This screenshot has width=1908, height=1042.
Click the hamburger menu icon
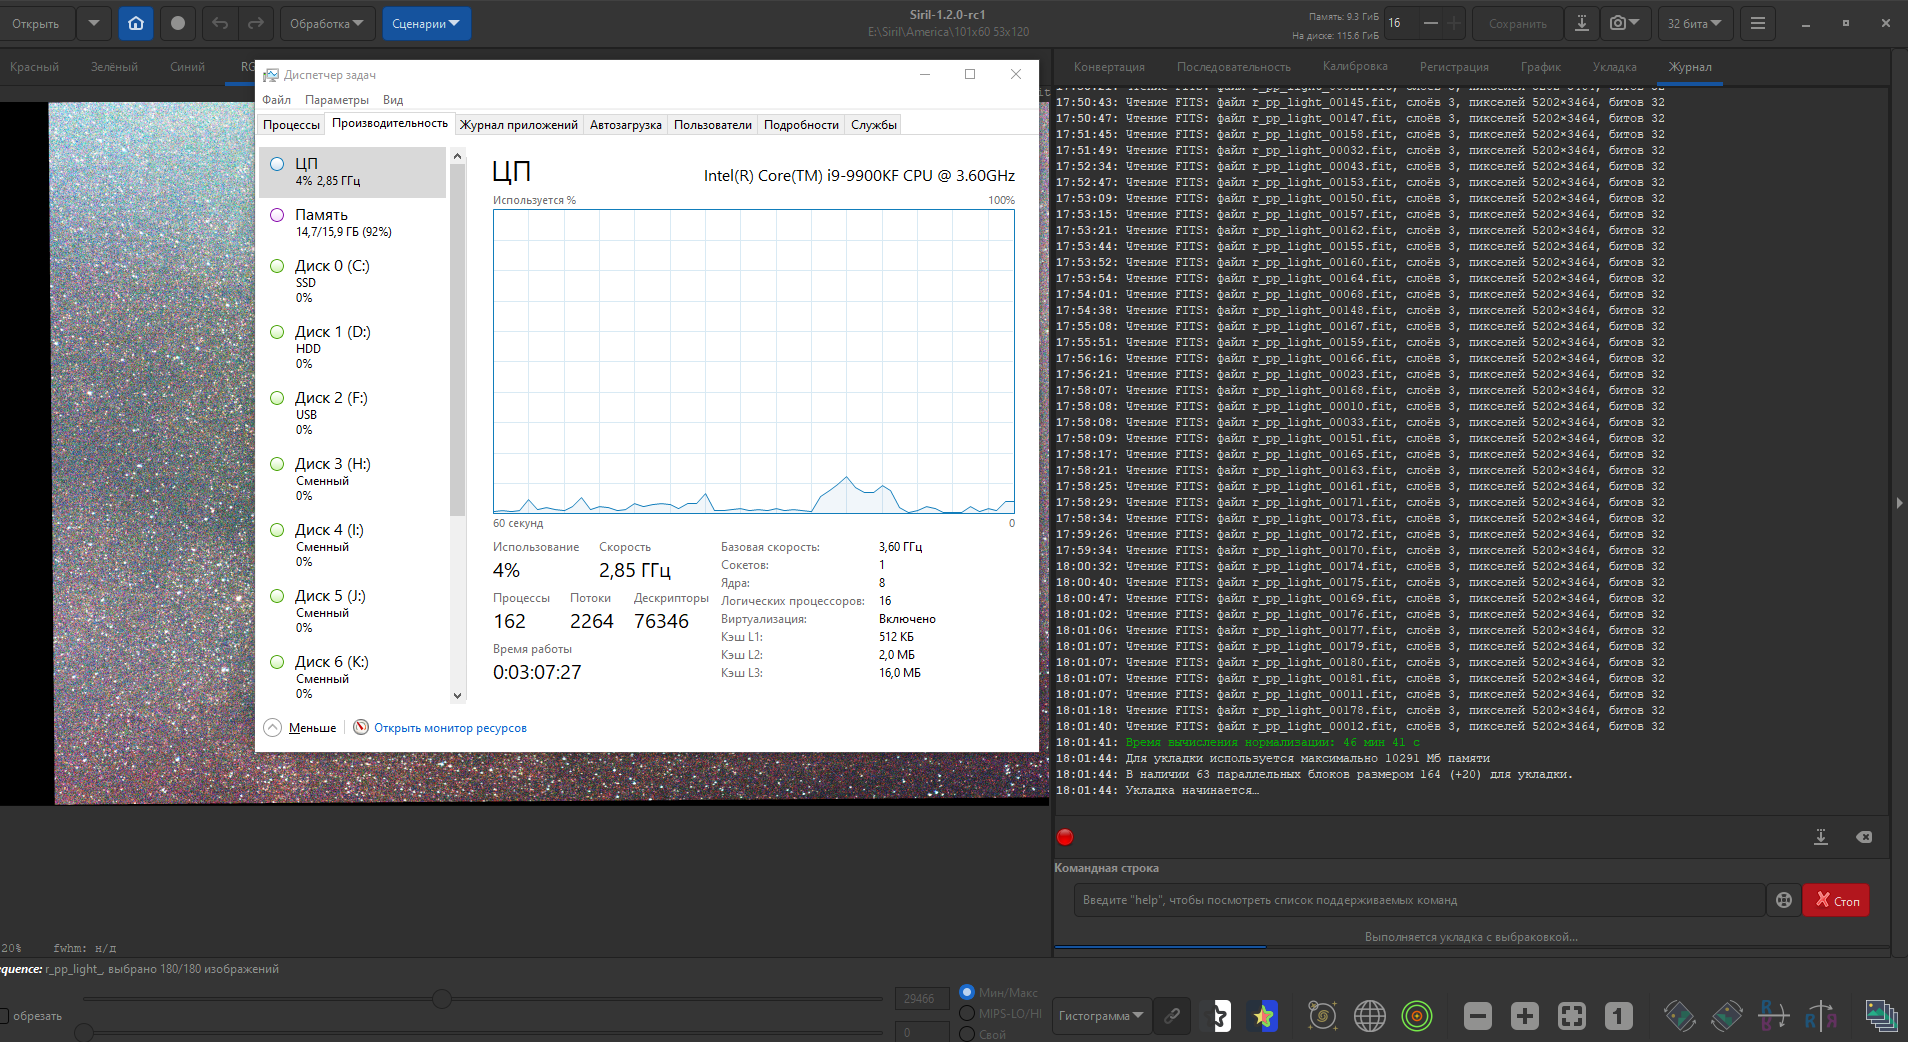point(1757,23)
